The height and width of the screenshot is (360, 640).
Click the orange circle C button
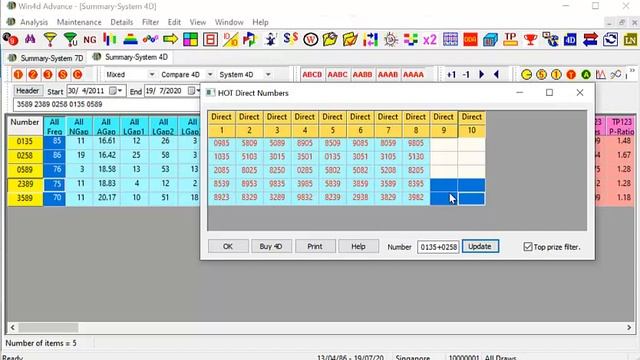coord(77,75)
